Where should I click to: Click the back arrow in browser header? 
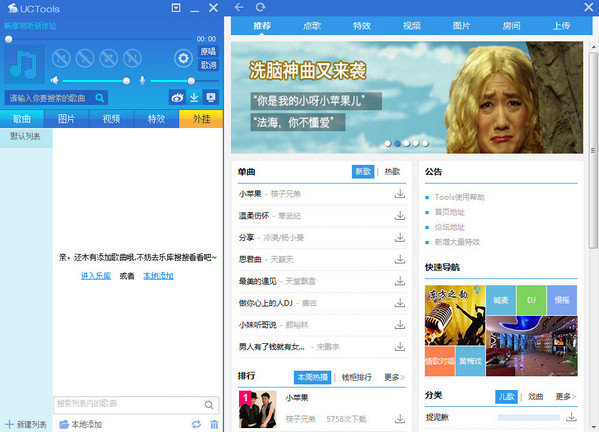click(x=239, y=7)
